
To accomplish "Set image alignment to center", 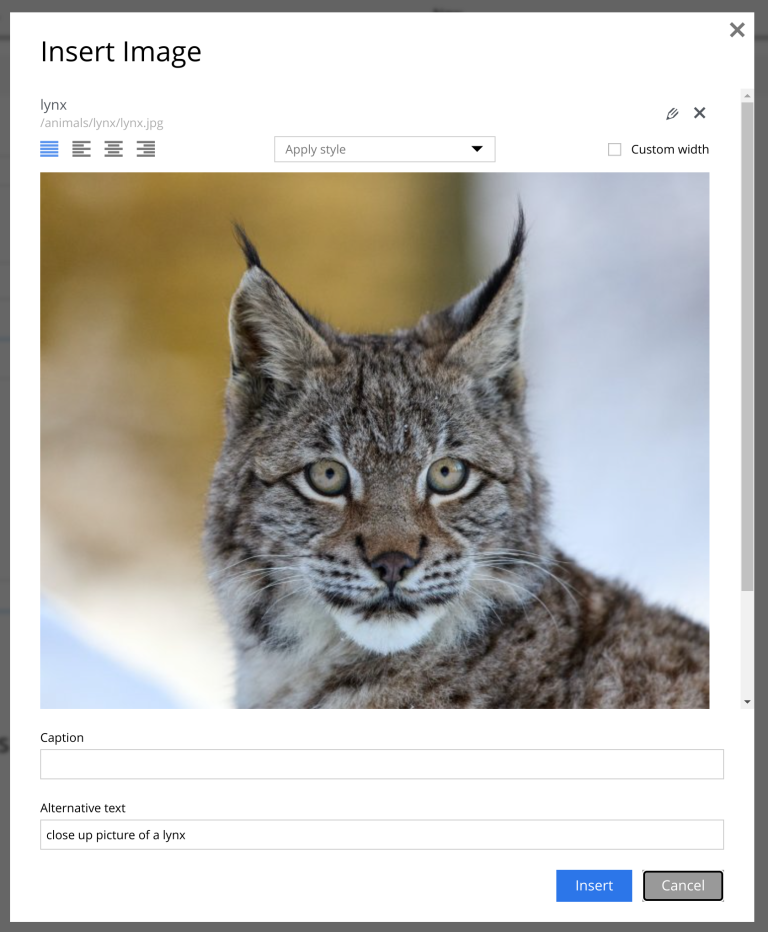I will pos(114,149).
